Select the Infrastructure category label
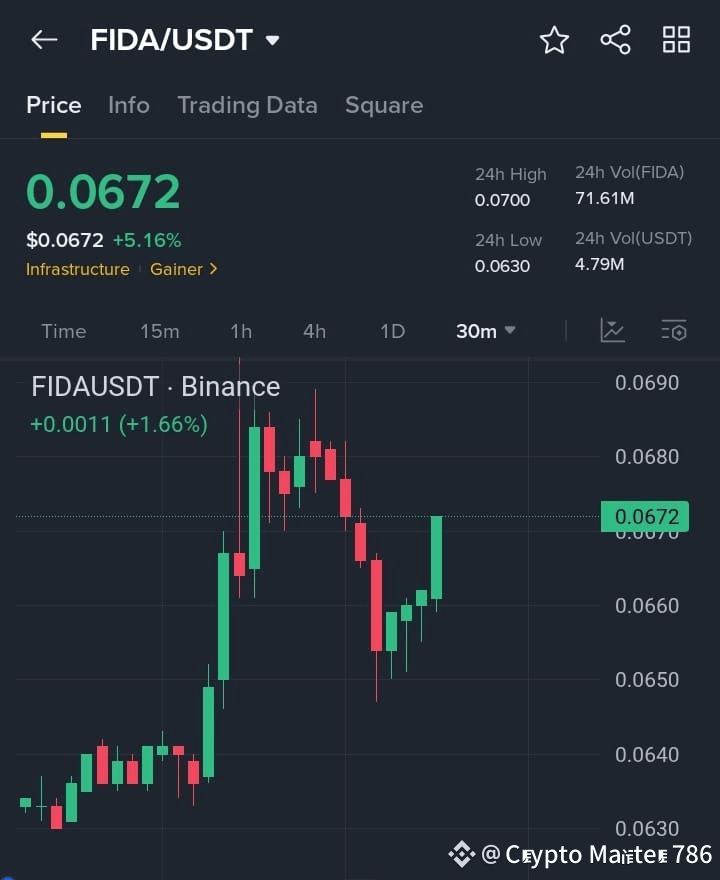The width and height of the screenshot is (720, 880). click(x=78, y=269)
